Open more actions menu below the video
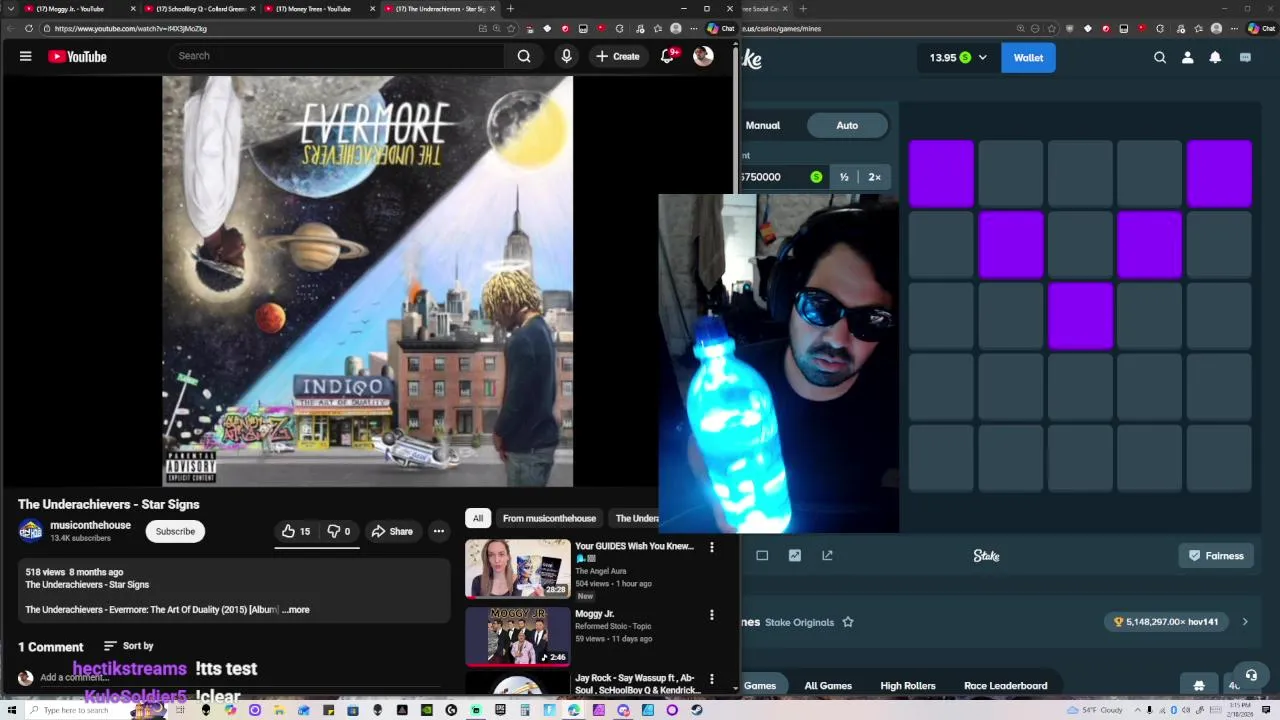This screenshot has height=720, width=1280. point(438,531)
